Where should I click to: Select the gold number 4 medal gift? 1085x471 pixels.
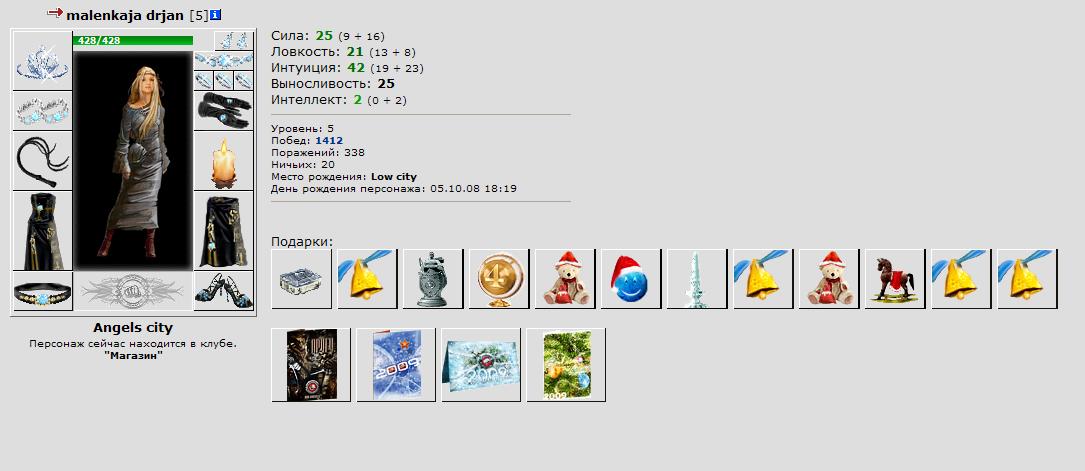(498, 279)
